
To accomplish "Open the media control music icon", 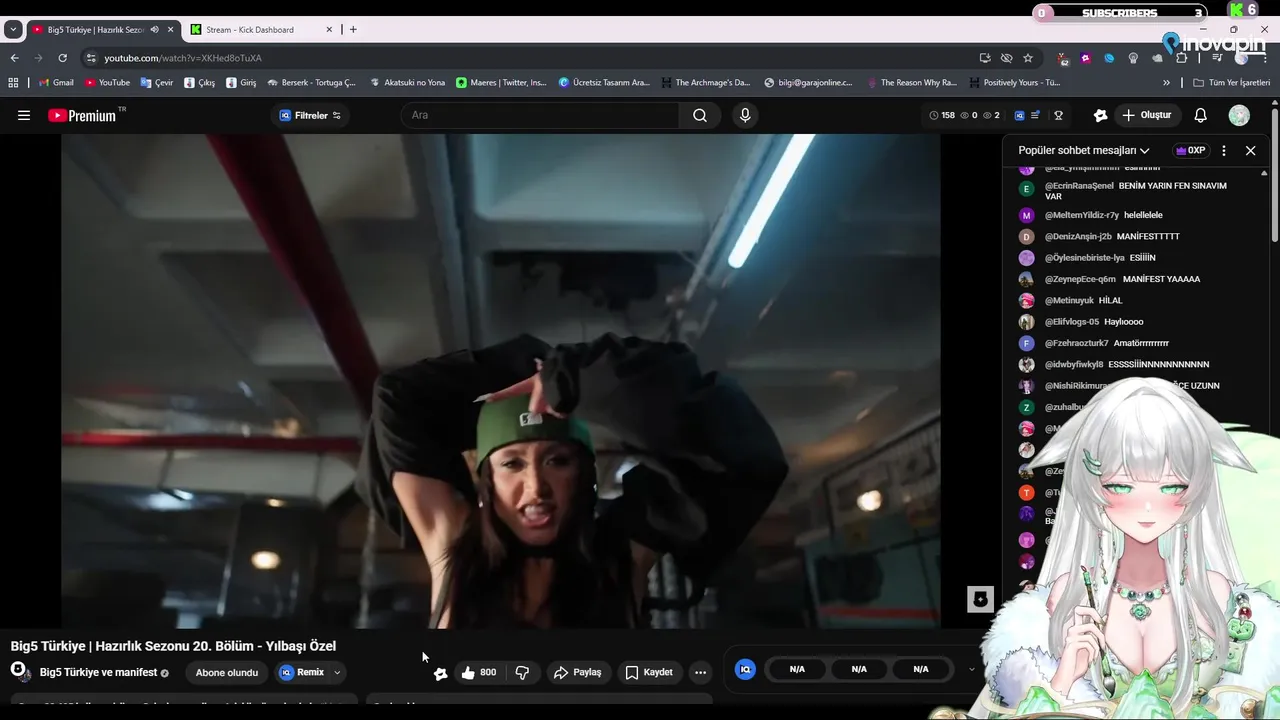I will [x=1217, y=58].
